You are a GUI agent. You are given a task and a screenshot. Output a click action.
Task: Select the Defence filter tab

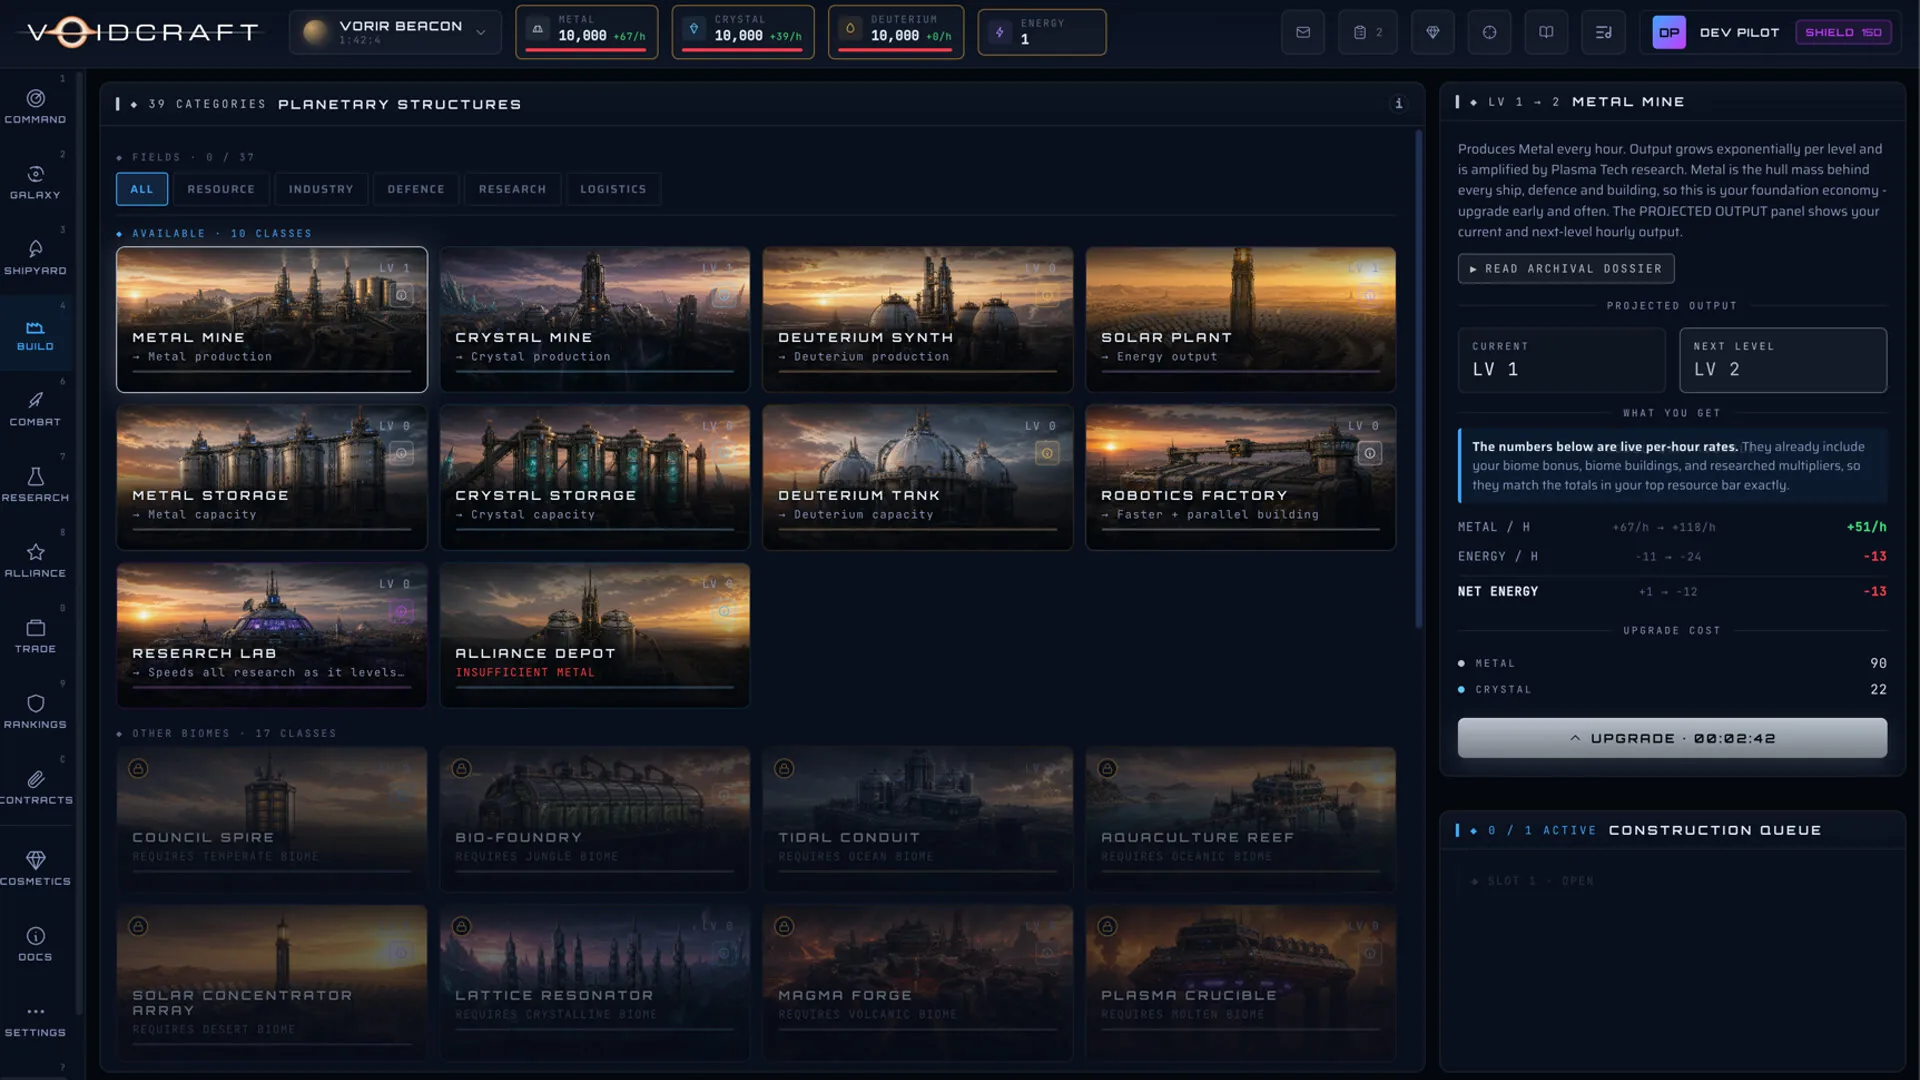(x=416, y=189)
